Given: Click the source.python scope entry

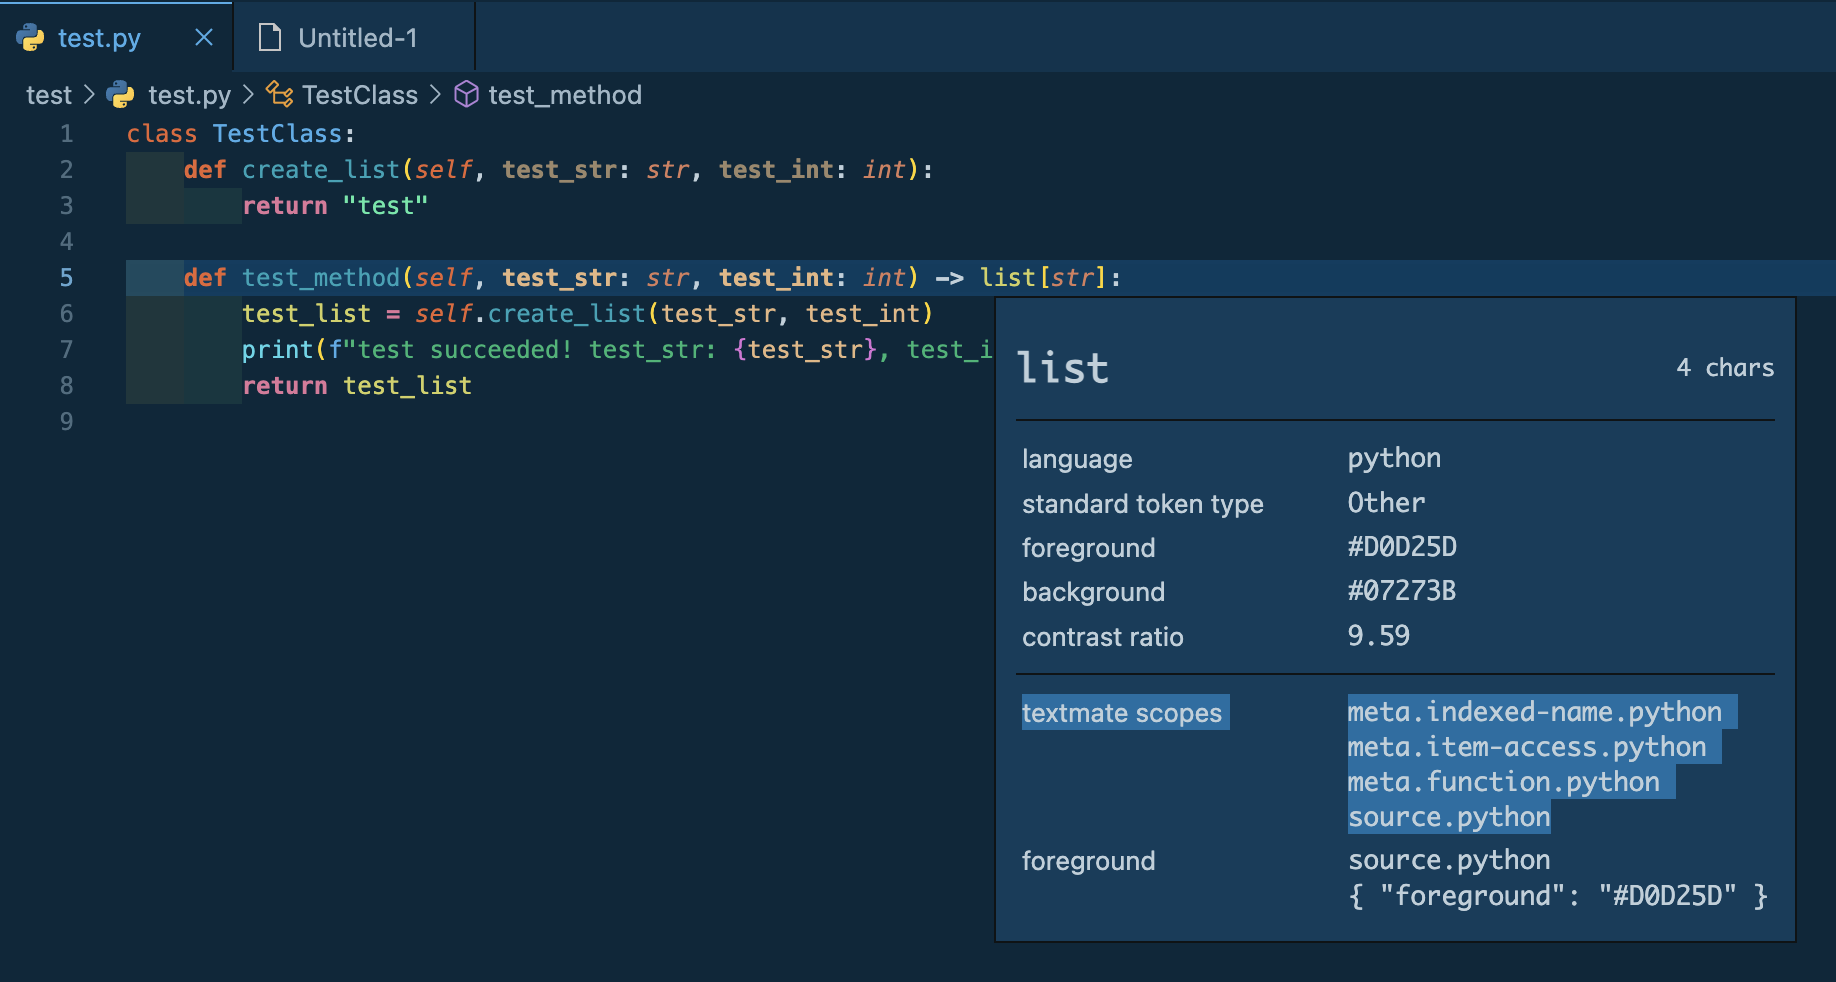Looking at the screenshot, I should [1449, 816].
